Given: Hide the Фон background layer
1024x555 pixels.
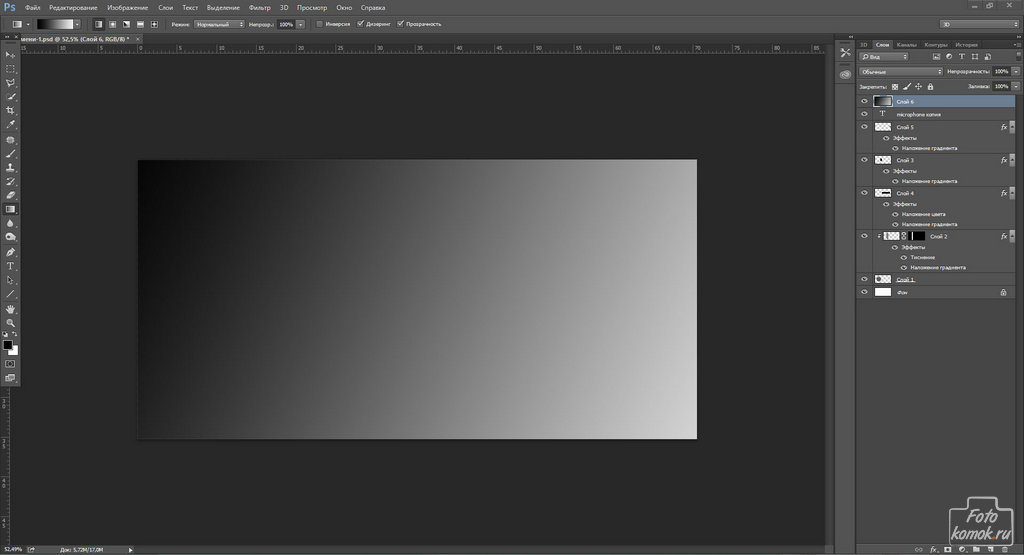Looking at the screenshot, I should click(865, 293).
